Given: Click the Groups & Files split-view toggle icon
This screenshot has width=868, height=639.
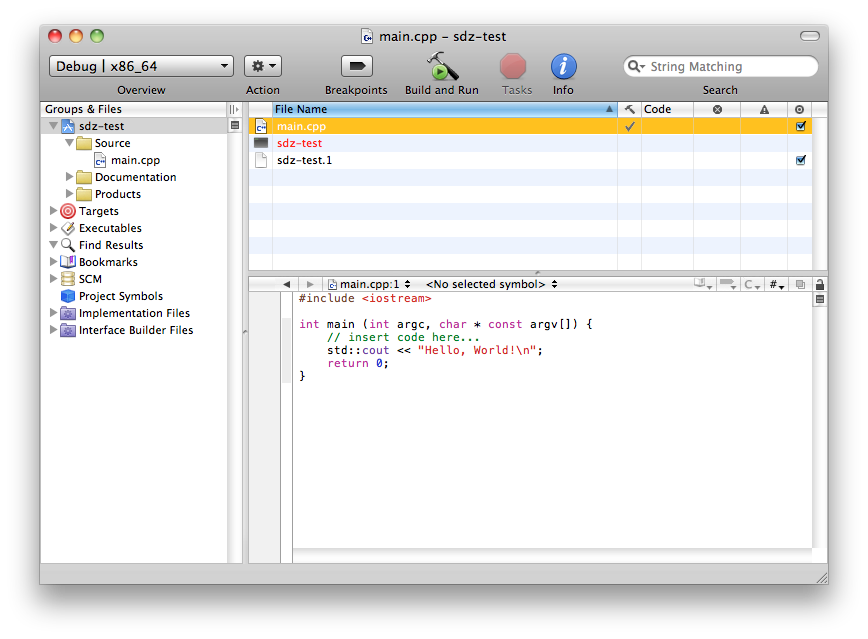Looking at the screenshot, I should pos(234,110).
